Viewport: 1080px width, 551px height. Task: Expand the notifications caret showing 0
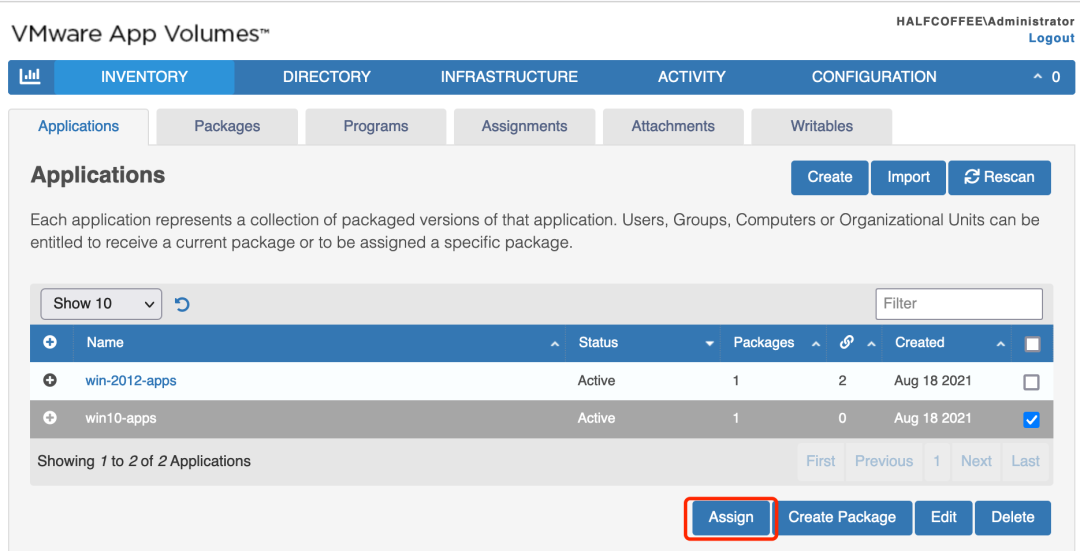click(1046, 77)
